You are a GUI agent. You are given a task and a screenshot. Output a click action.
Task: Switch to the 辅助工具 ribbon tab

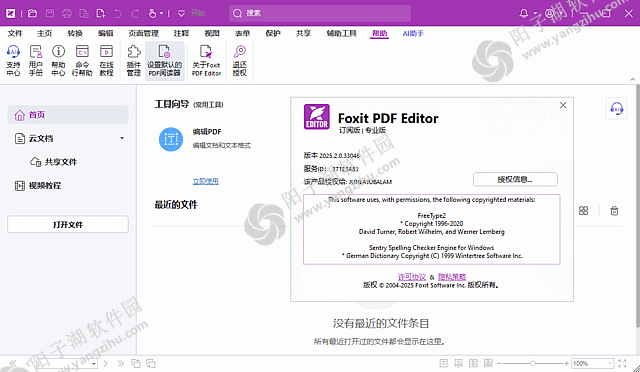point(342,33)
